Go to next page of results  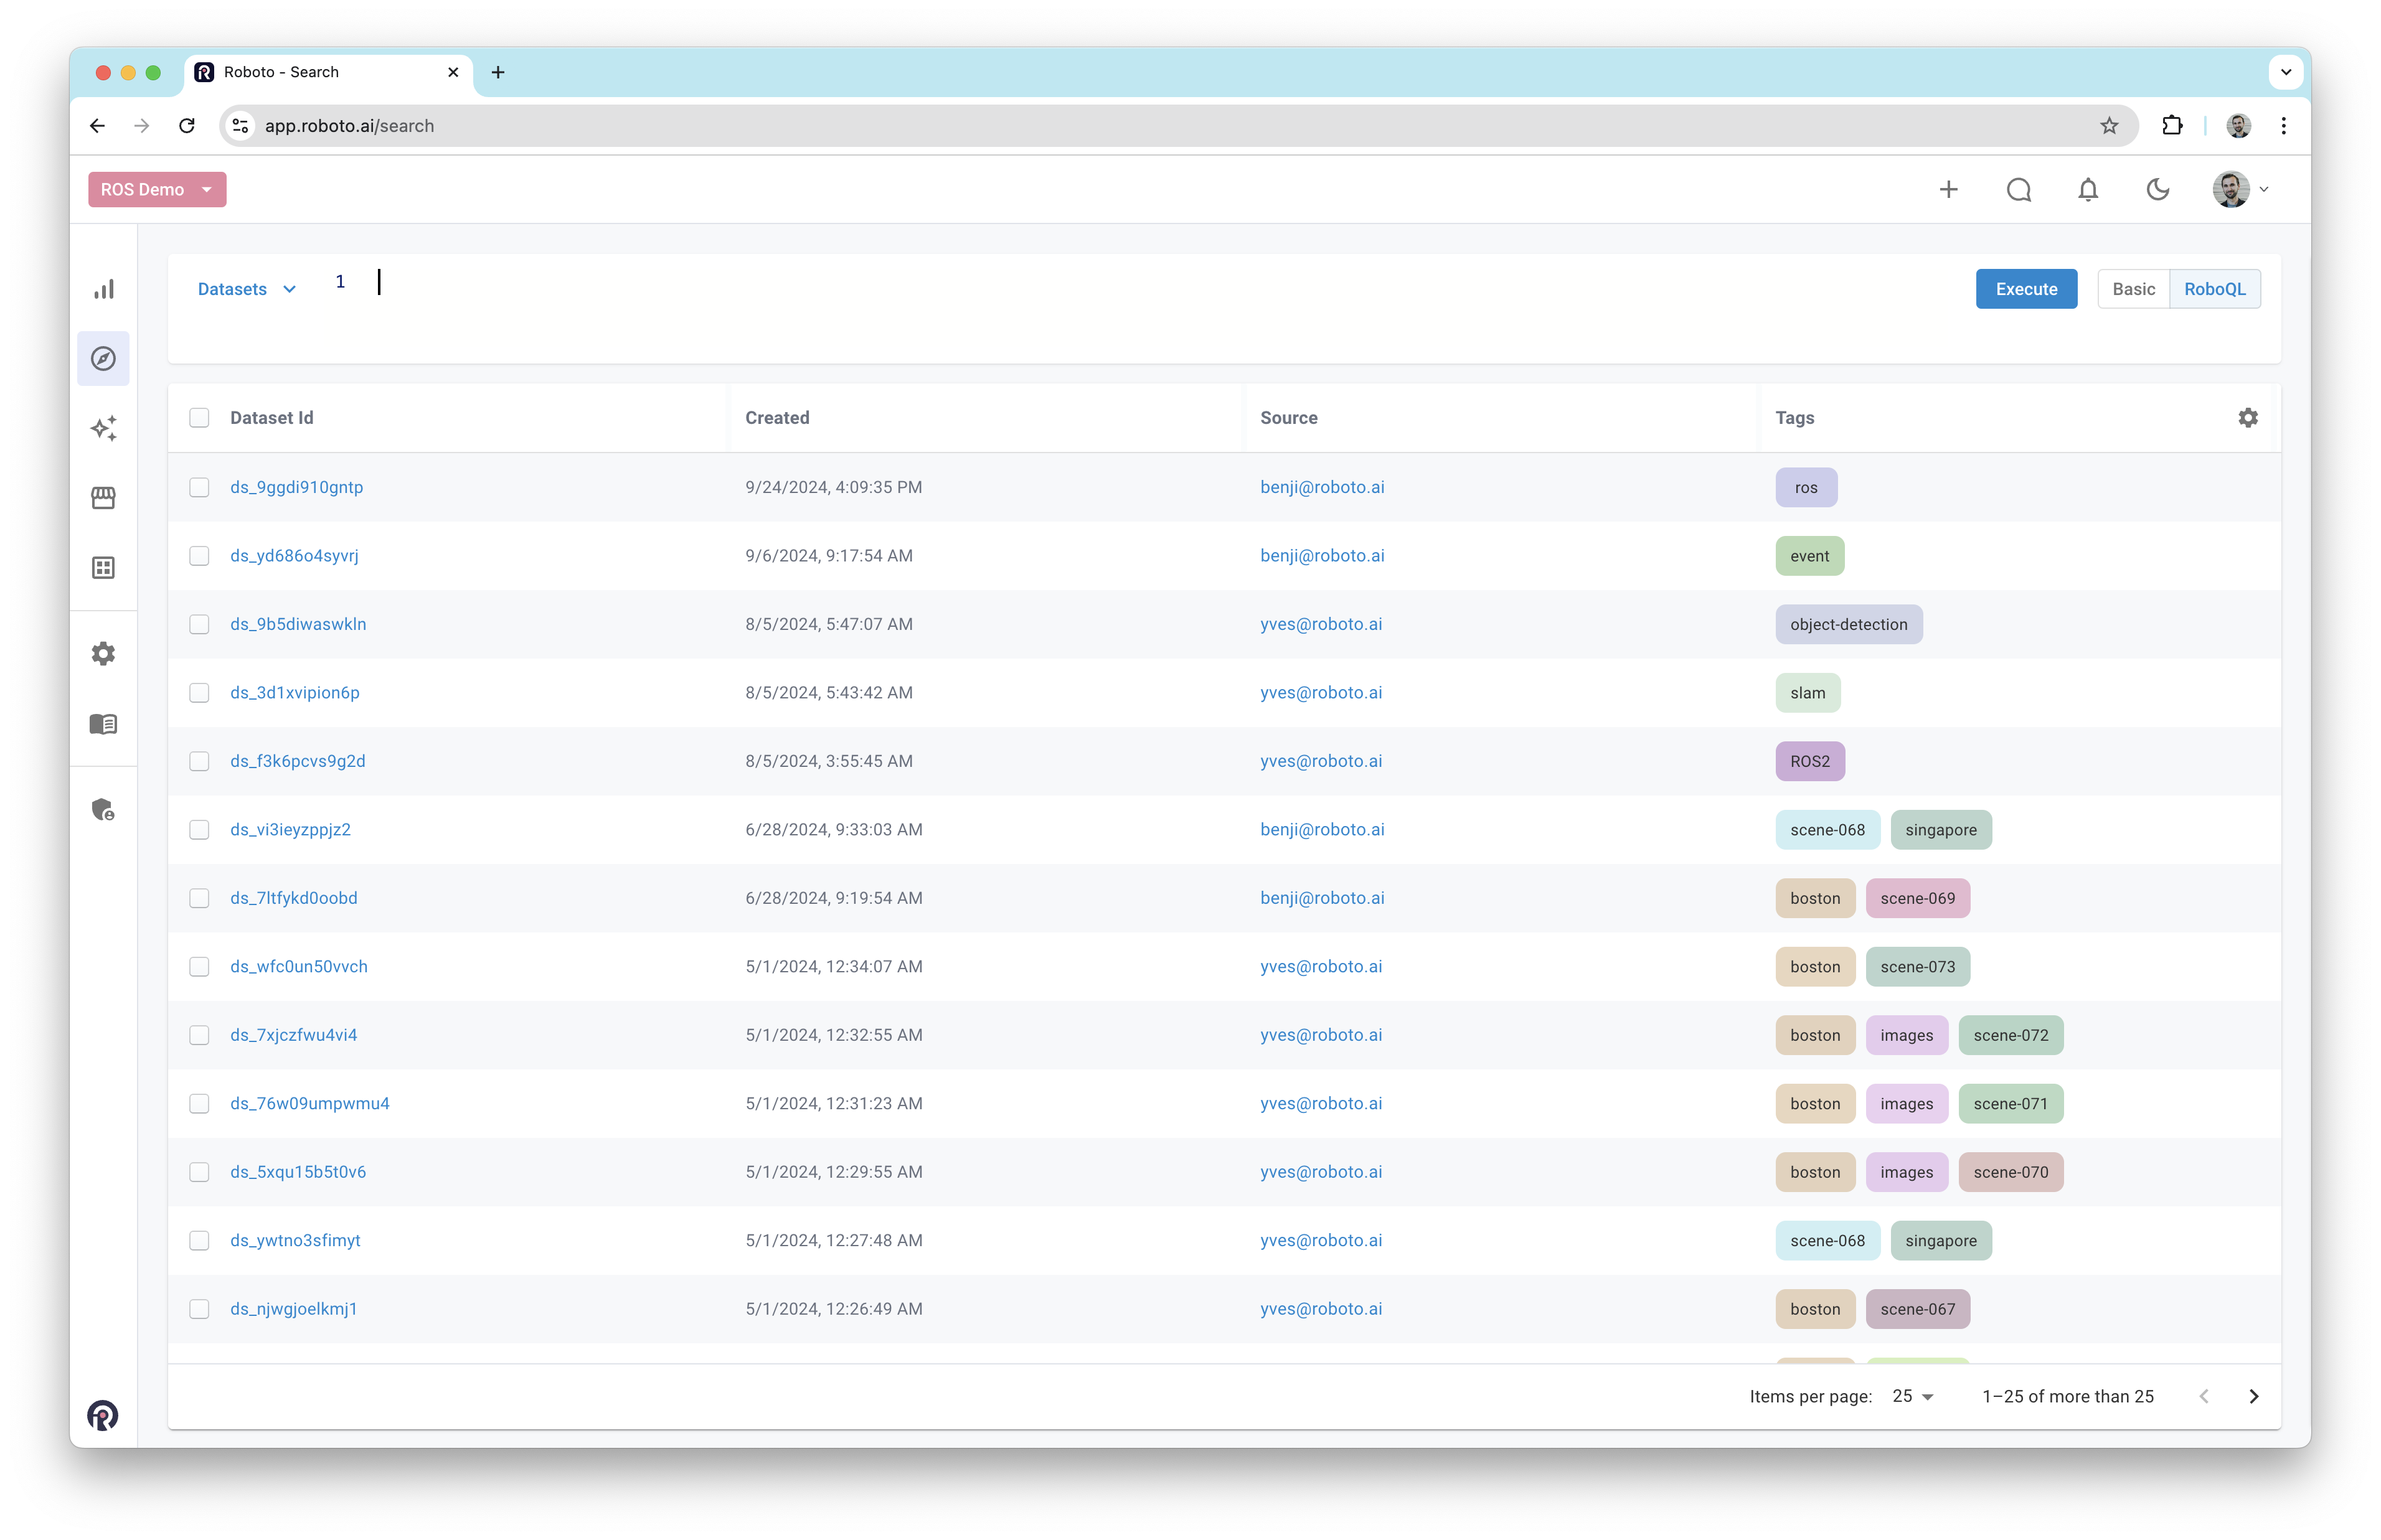2253,1396
